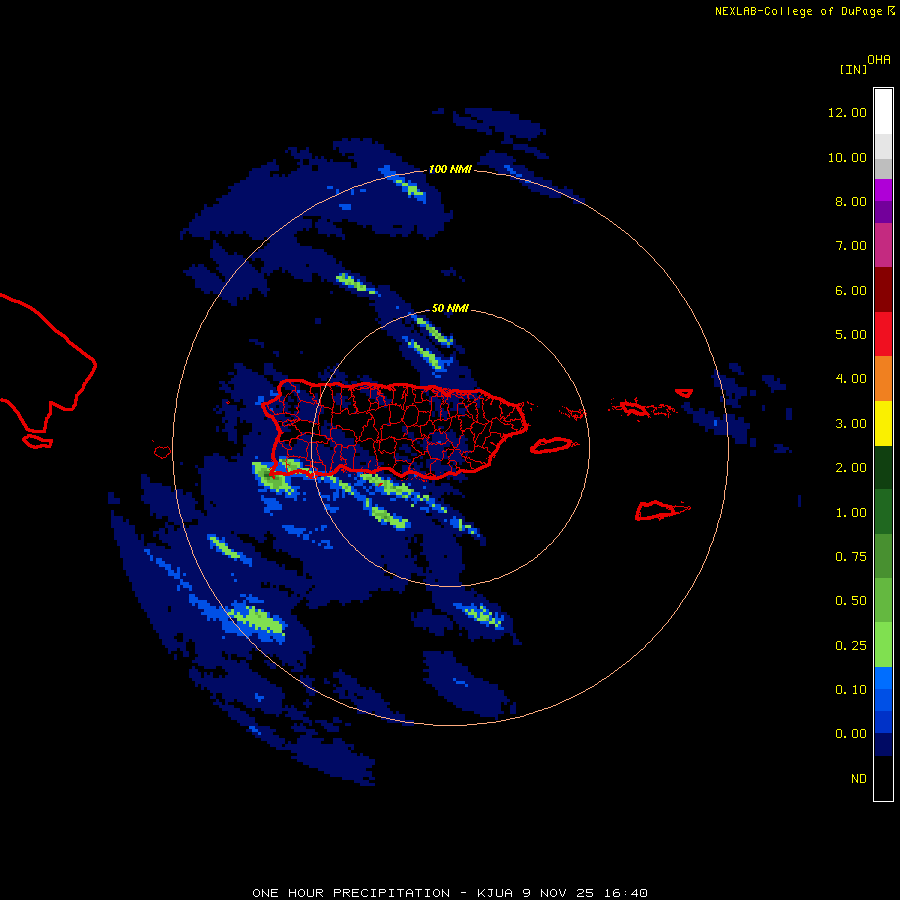Image resolution: width=900 pixels, height=900 pixels.
Task: Click the 5.00 legend value
Action: tap(851, 335)
